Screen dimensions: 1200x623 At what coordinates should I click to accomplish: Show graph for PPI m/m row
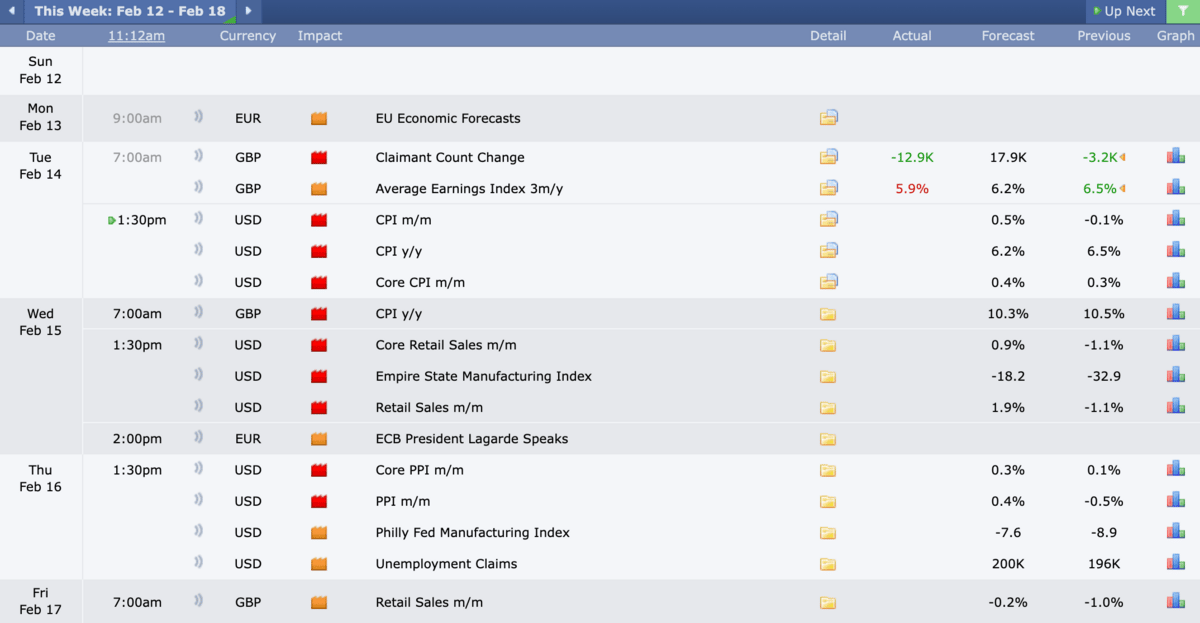point(1176,500)
